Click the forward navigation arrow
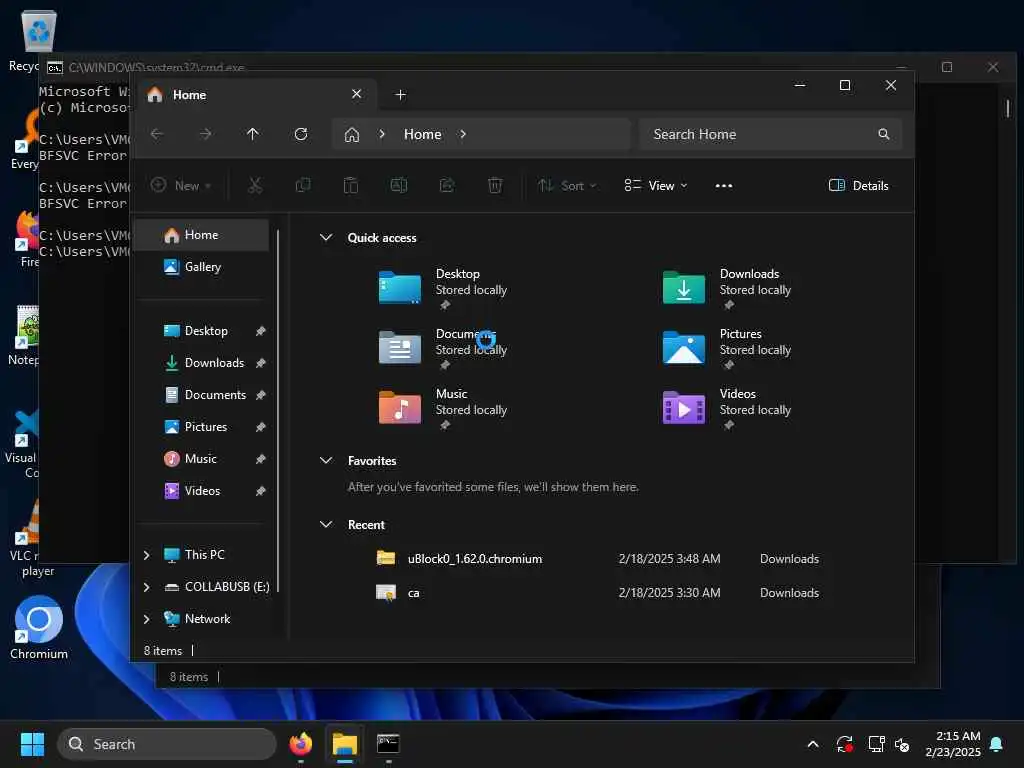The image size is (1024, 768). click(205, 134)
